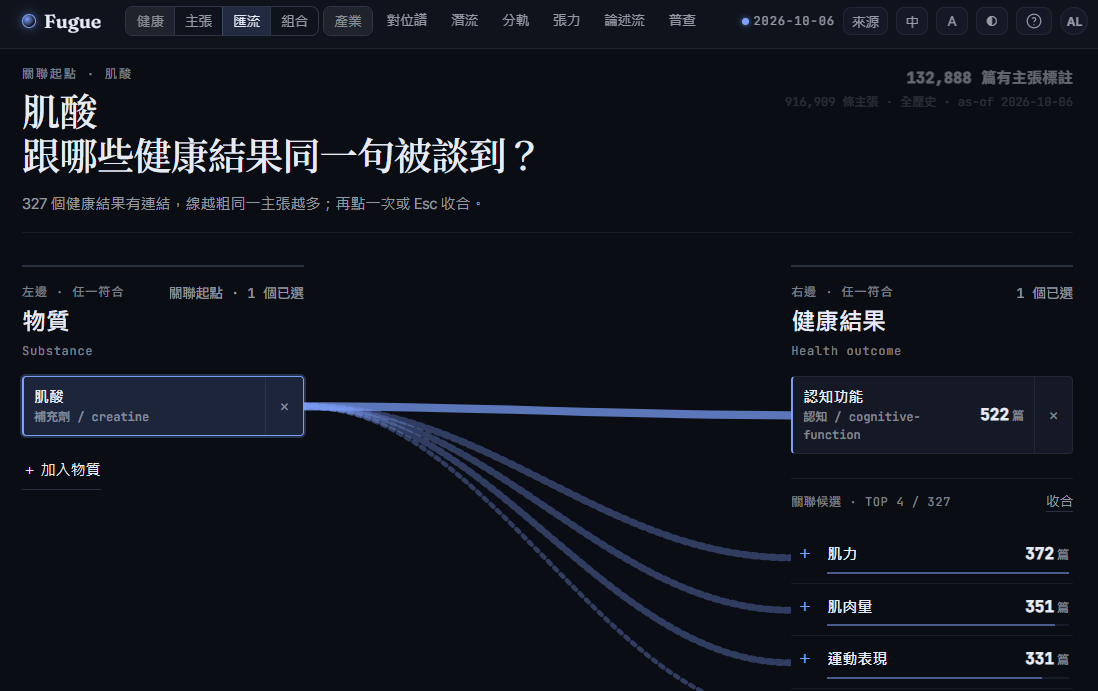1098x691 pixels.
Task: Click 右邊 · 任一符合 label
Action: click(842, 292)
